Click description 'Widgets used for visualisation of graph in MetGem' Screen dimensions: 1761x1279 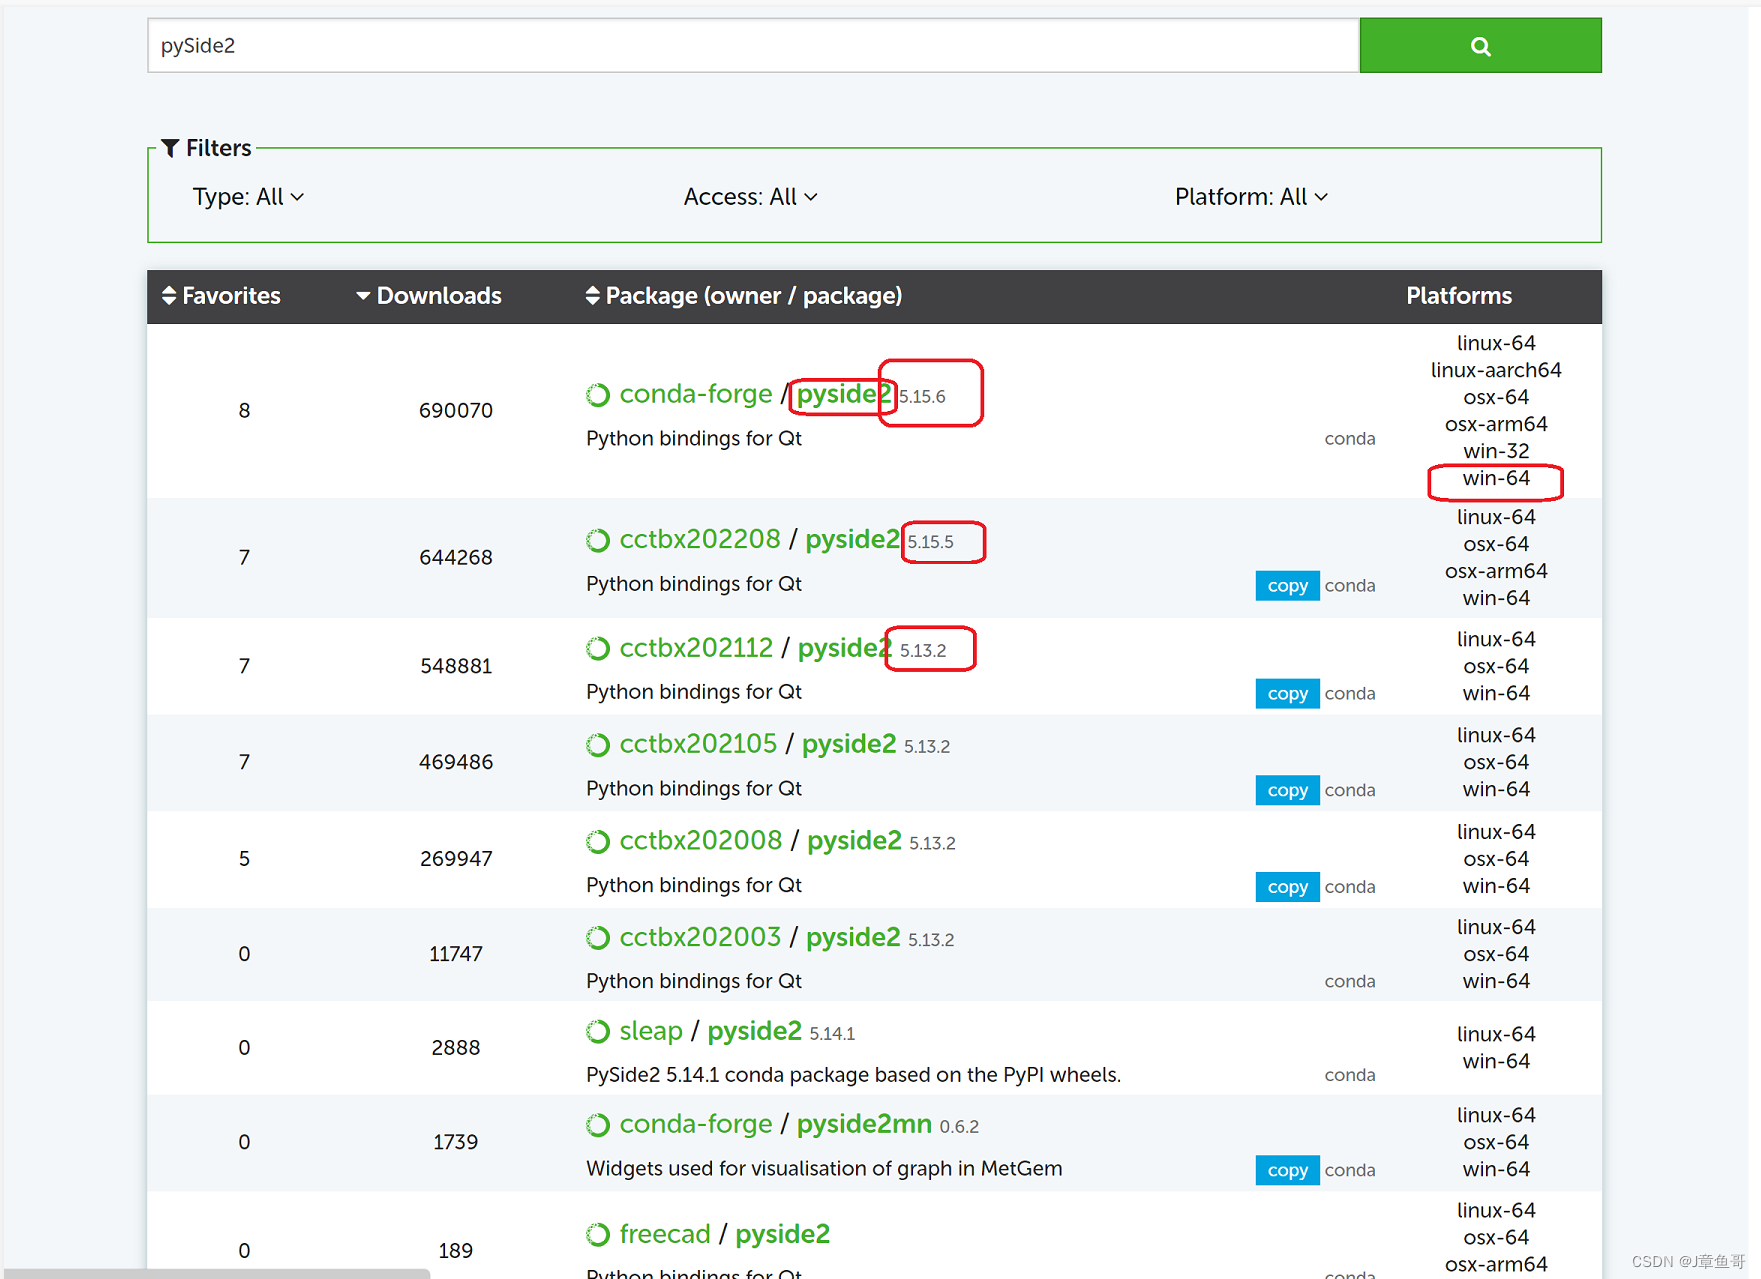[x=824, y=1169]
